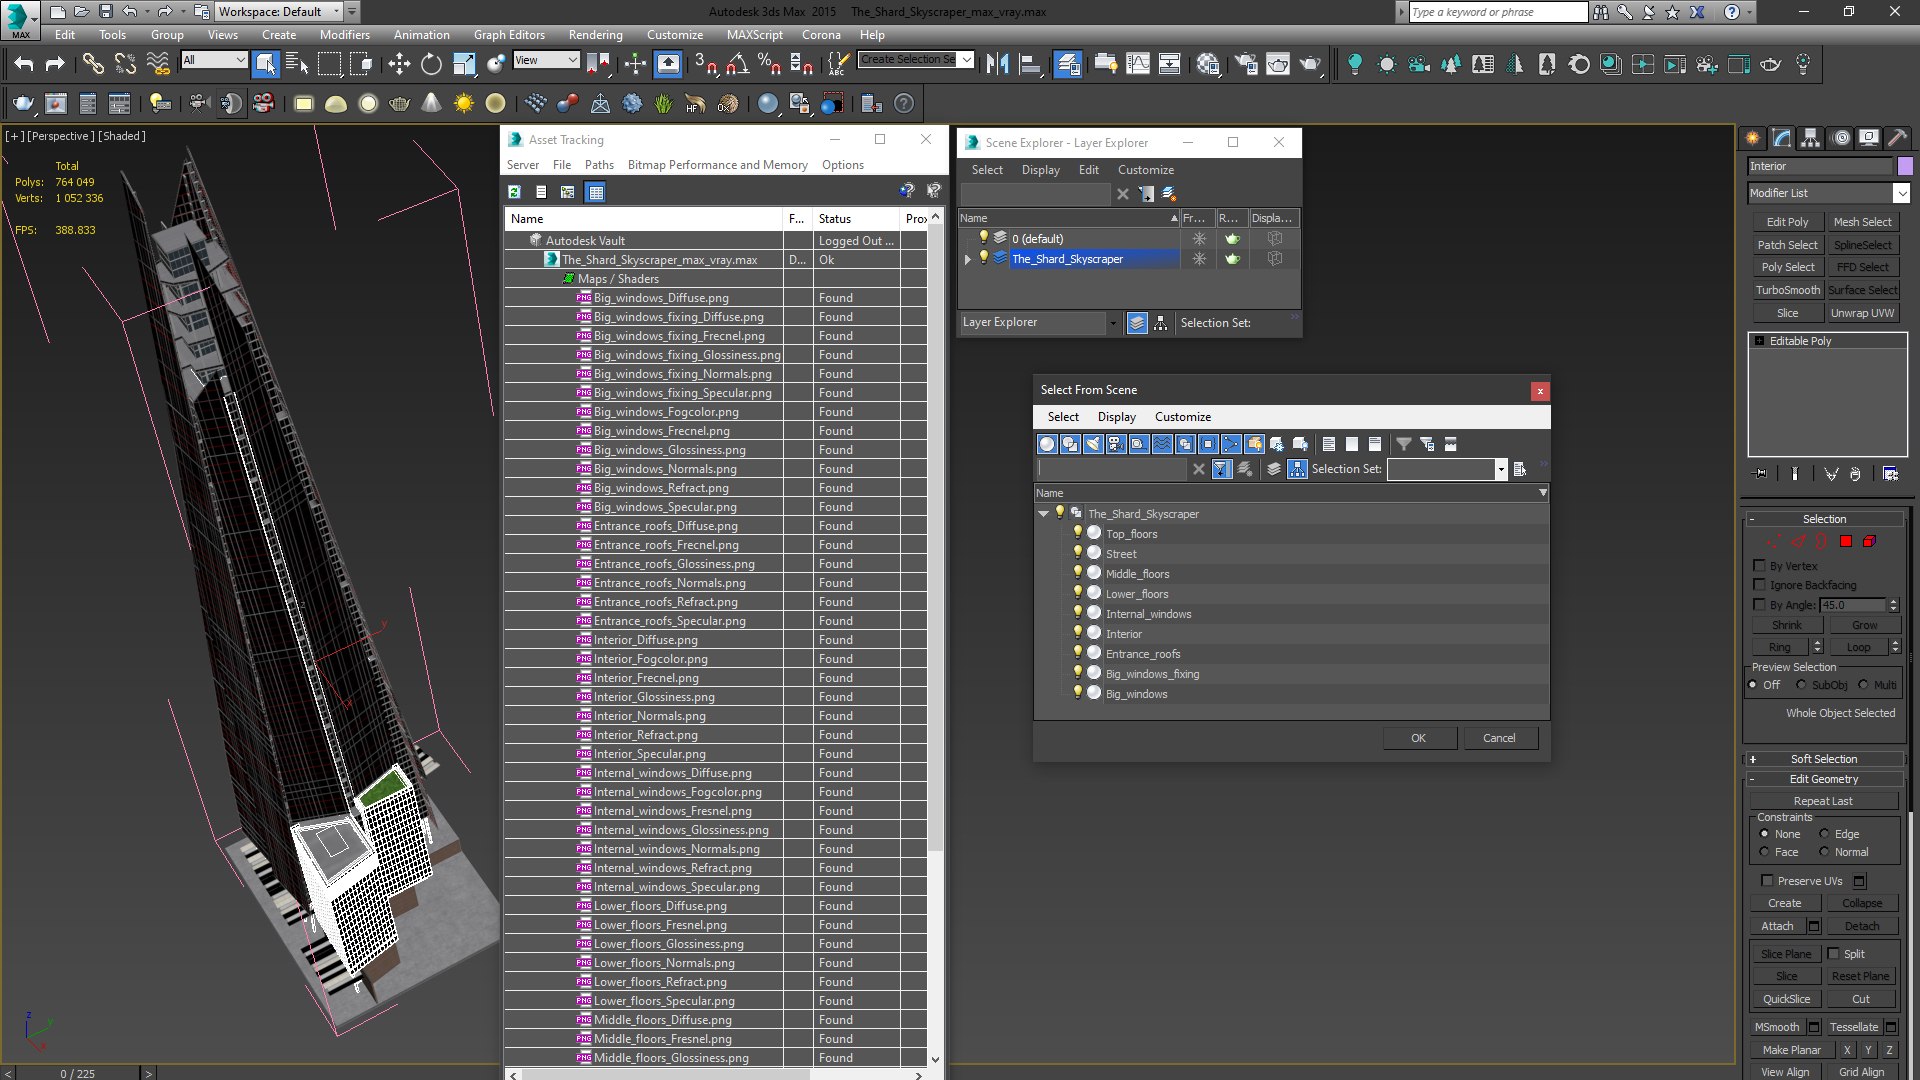The width and height of the screenshot is (1920, 1080).
Task: Enable the By Vertex checkbox
Action: 1760,566
